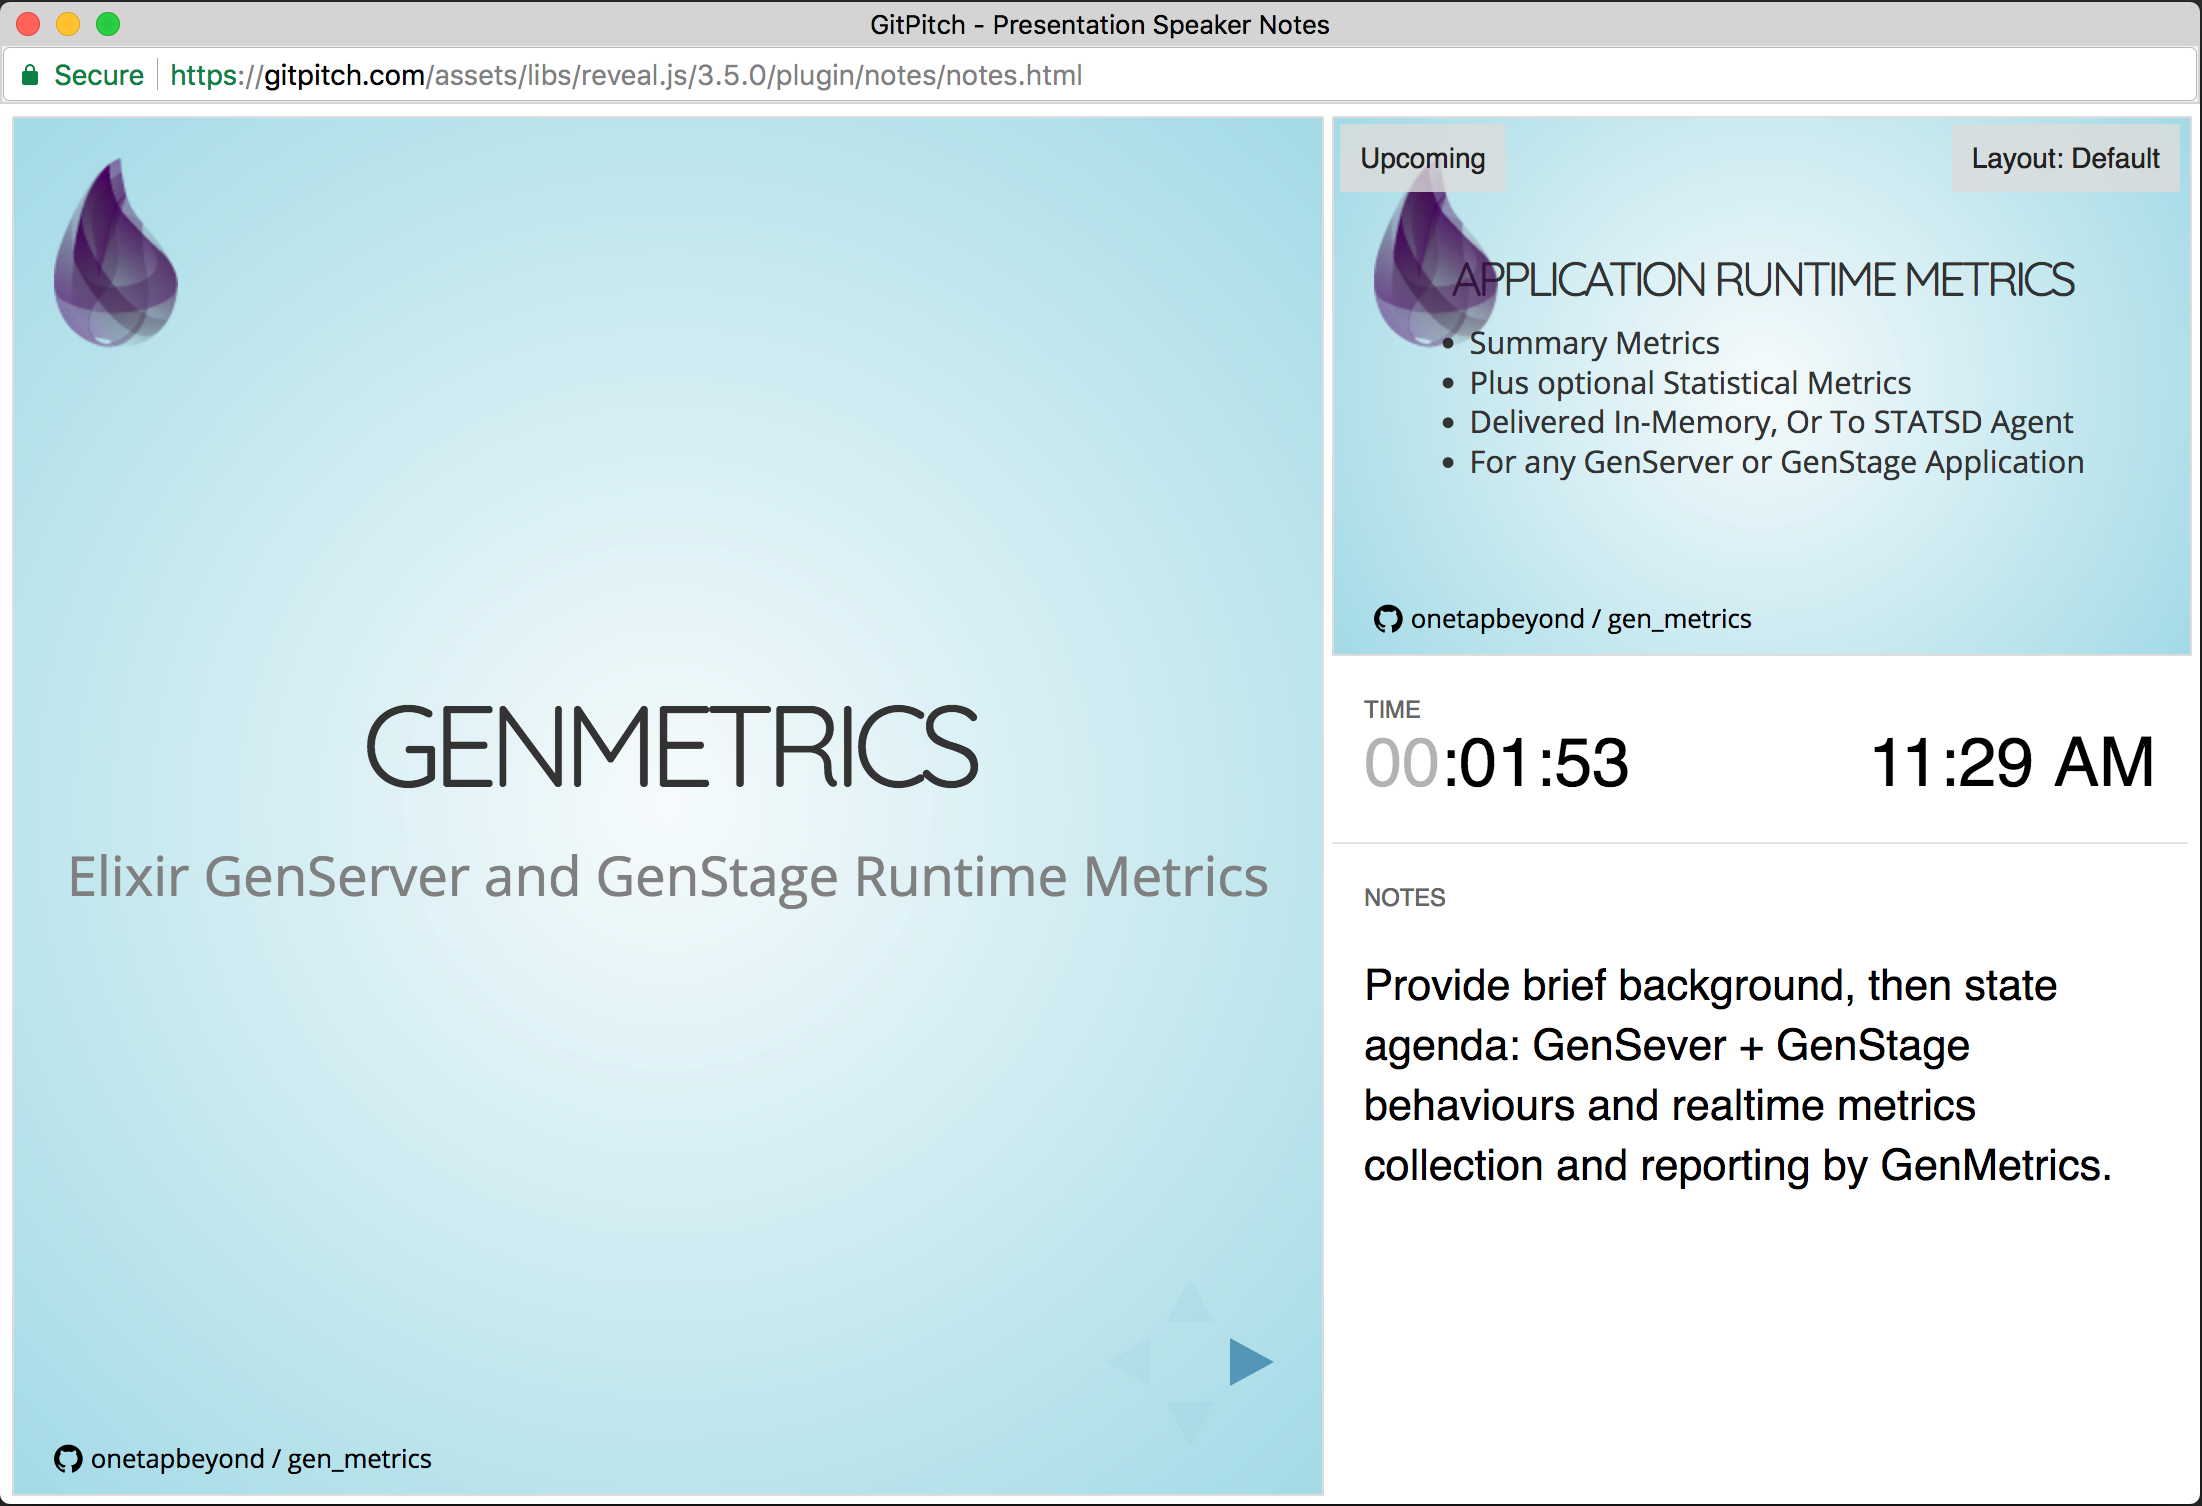Click the speaker notes text paragraph

pyautogui.click(x=1737, y=1075)
